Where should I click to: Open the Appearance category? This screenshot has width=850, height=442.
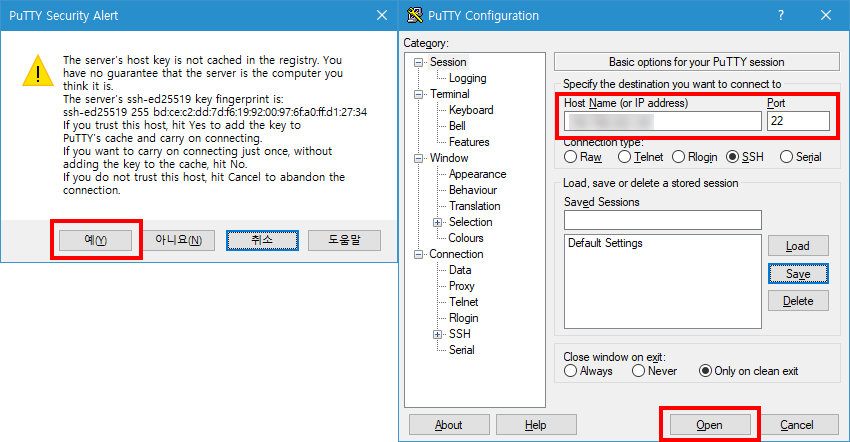[x=477, y=174]
